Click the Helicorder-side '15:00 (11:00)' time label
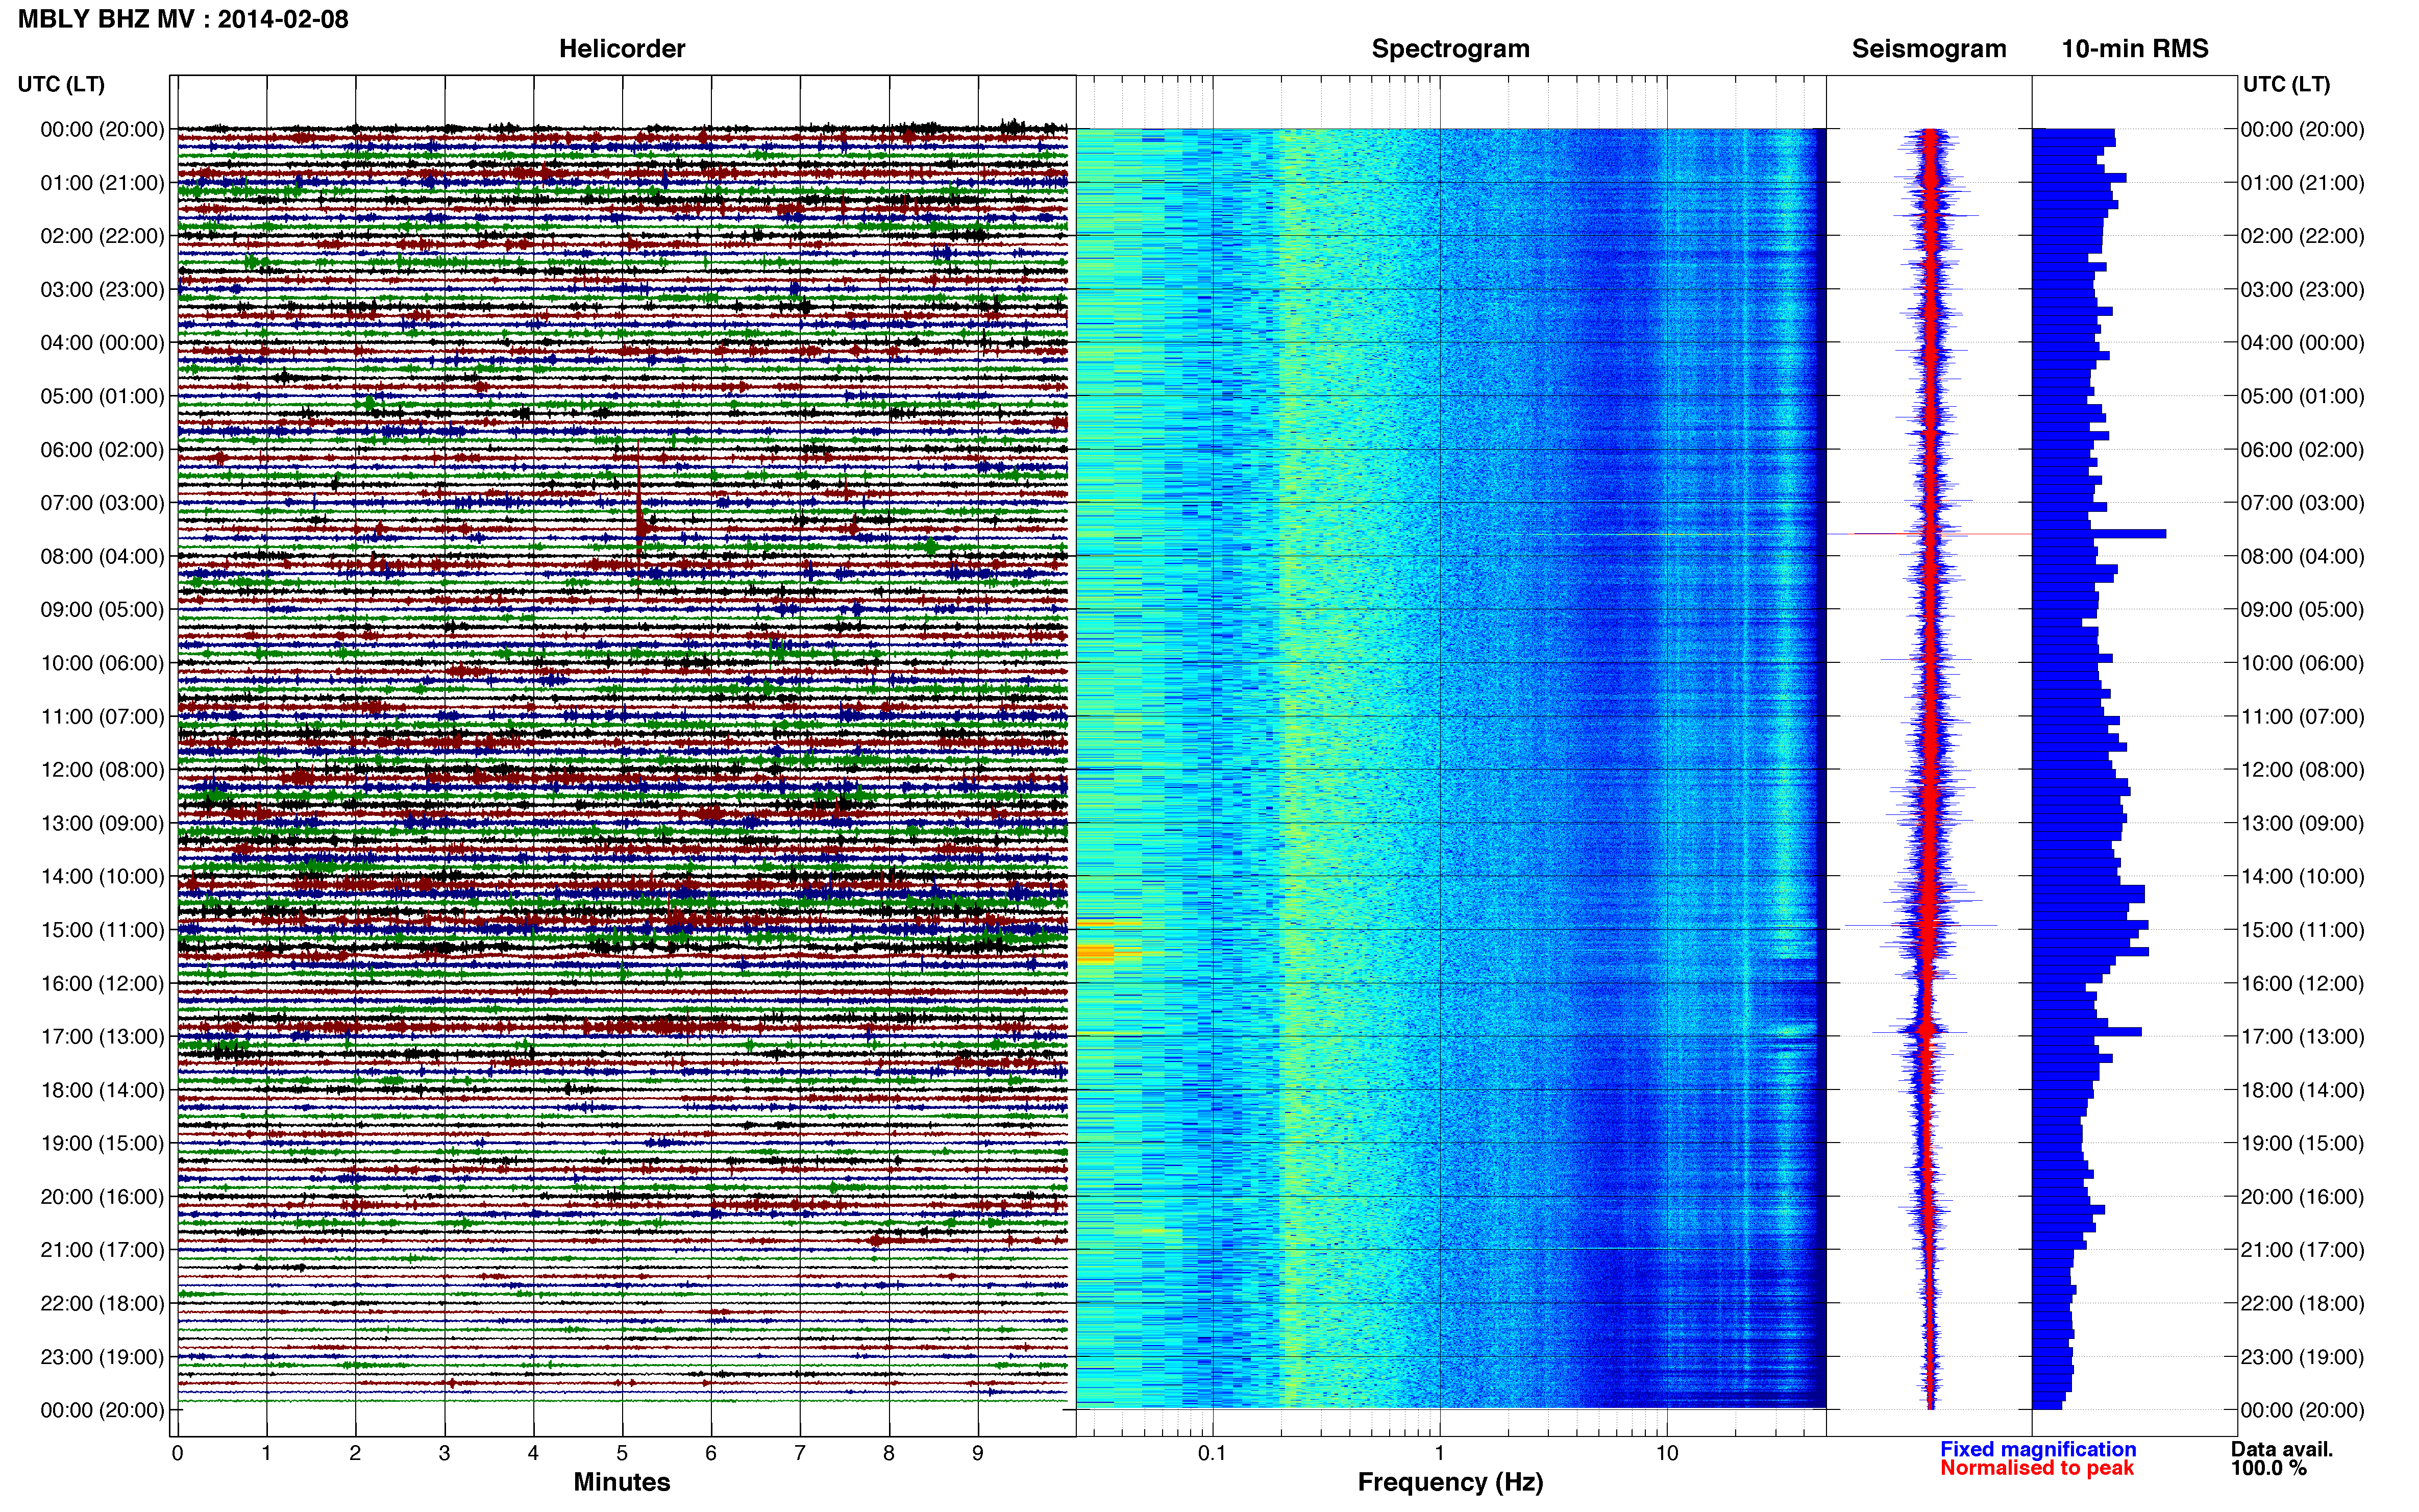The height and width of the screenshot is (1512, 2419). pos(102,930)
